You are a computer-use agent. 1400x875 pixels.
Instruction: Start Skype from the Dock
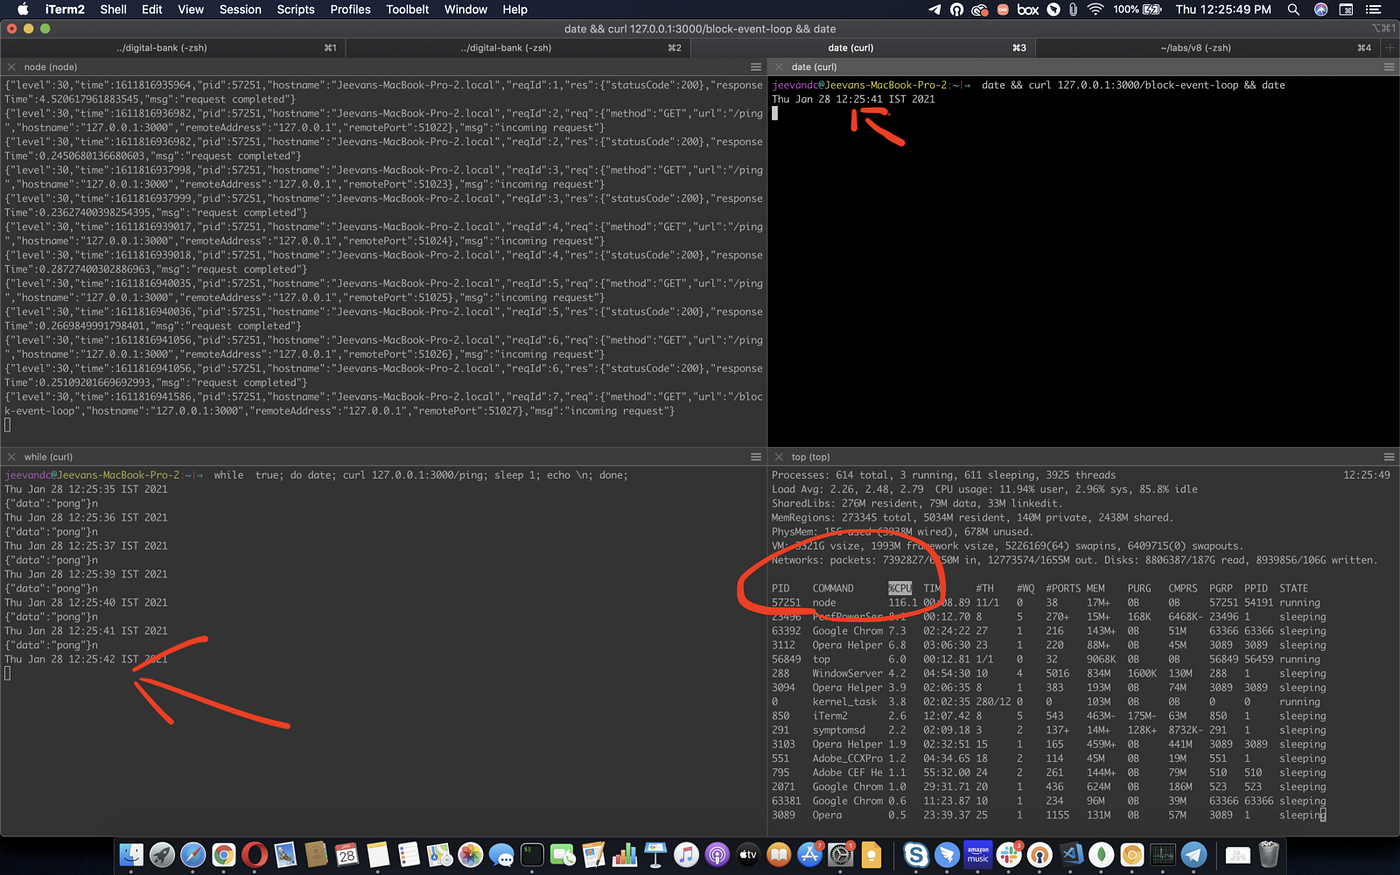point(918,855)
